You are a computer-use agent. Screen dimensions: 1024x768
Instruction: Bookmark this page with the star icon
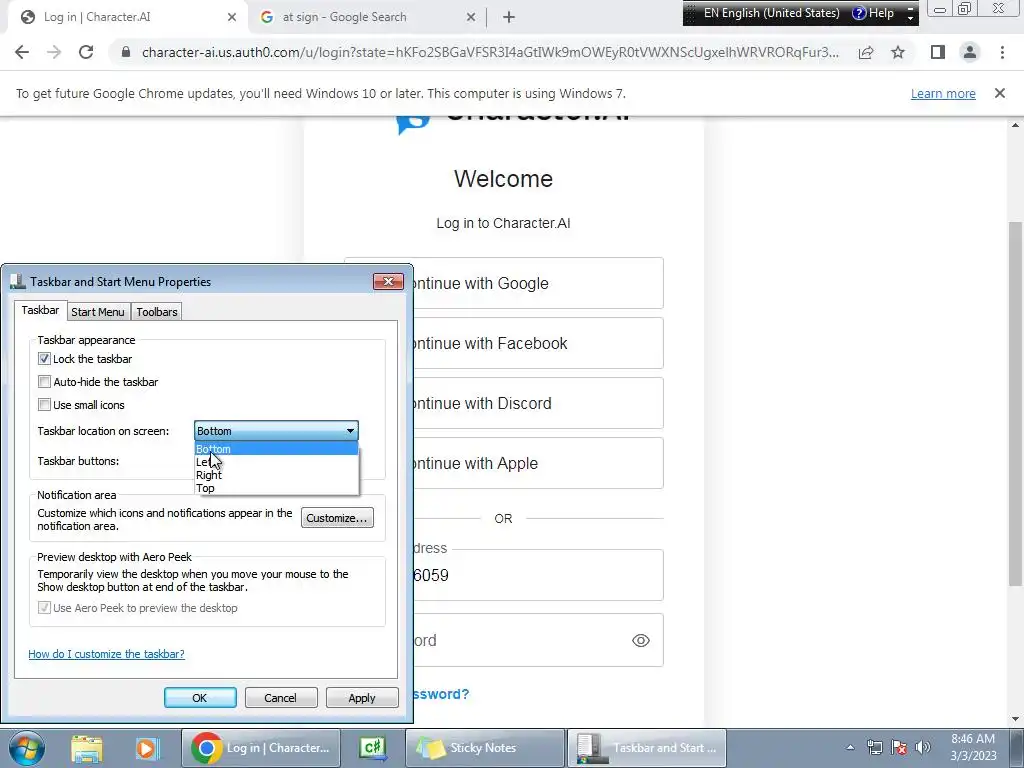(898, 52)
